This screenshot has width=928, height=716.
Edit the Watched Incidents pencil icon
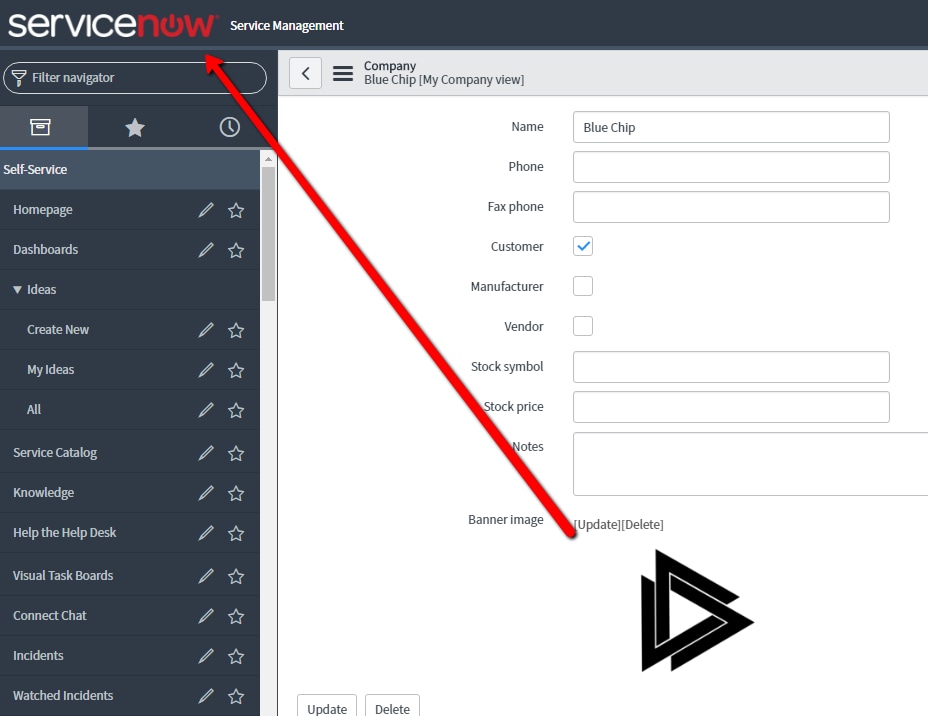tap(205, 696)
